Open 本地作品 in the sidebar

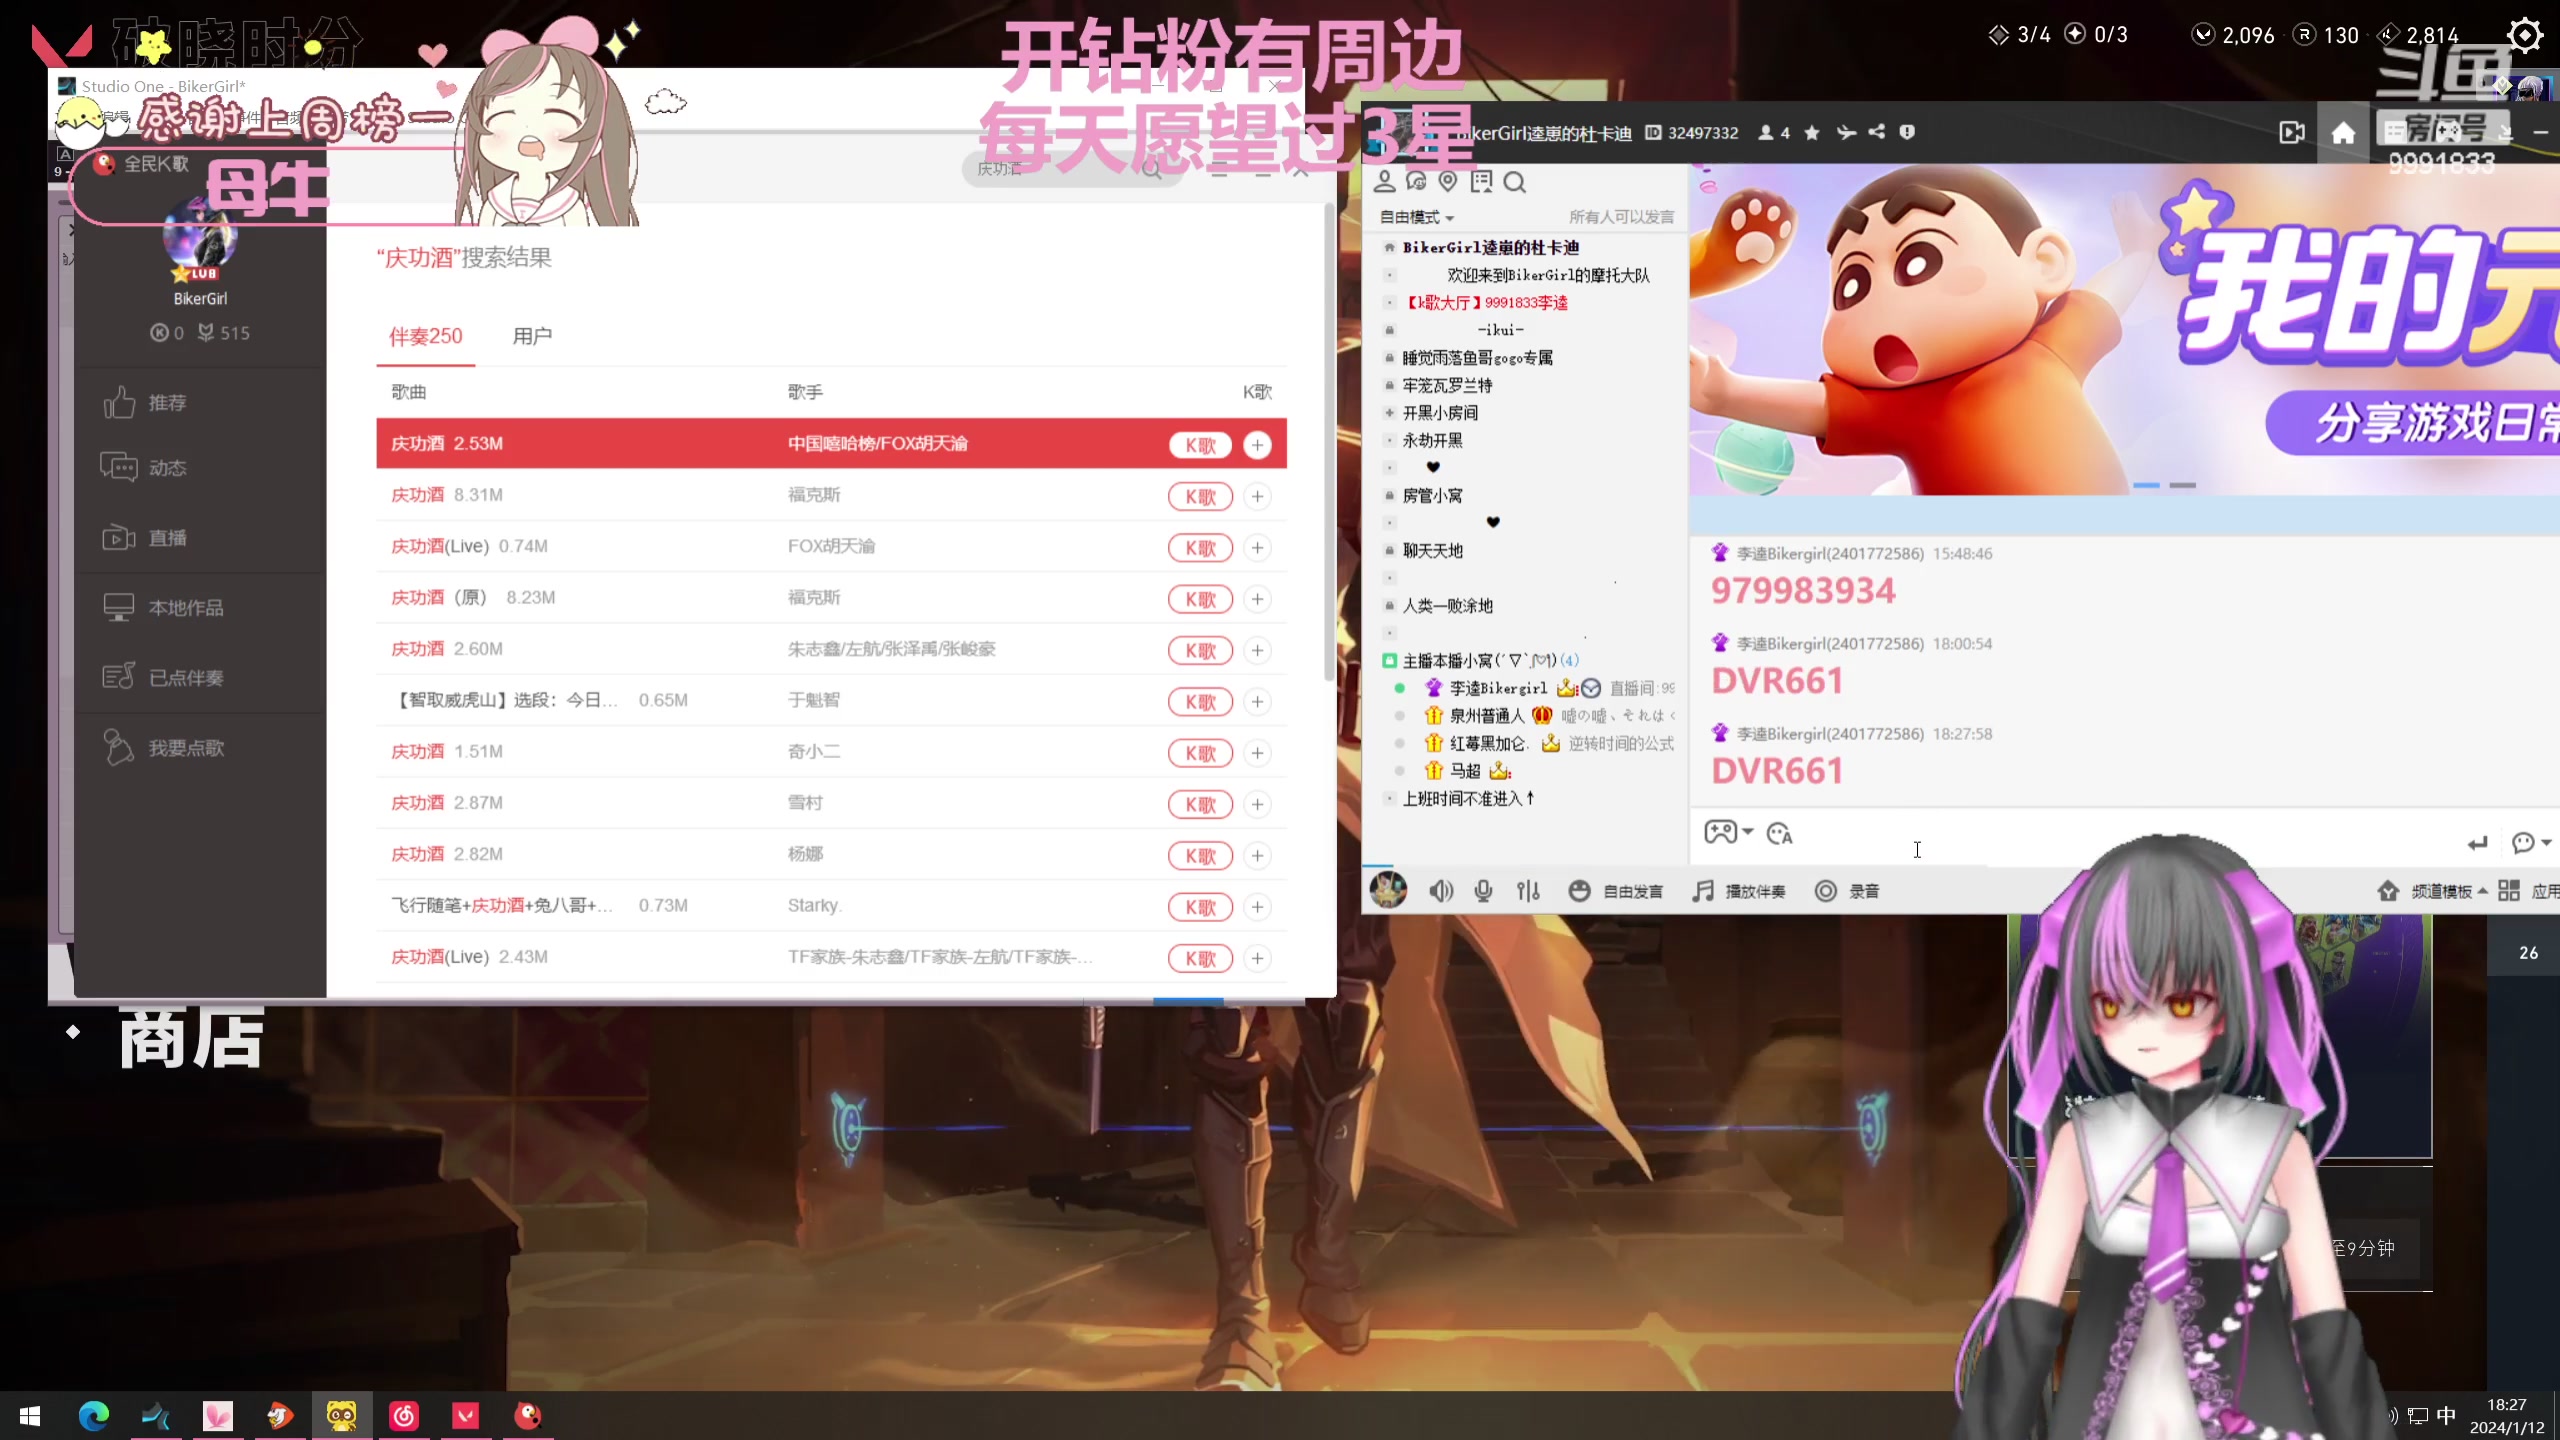point(163,608)
